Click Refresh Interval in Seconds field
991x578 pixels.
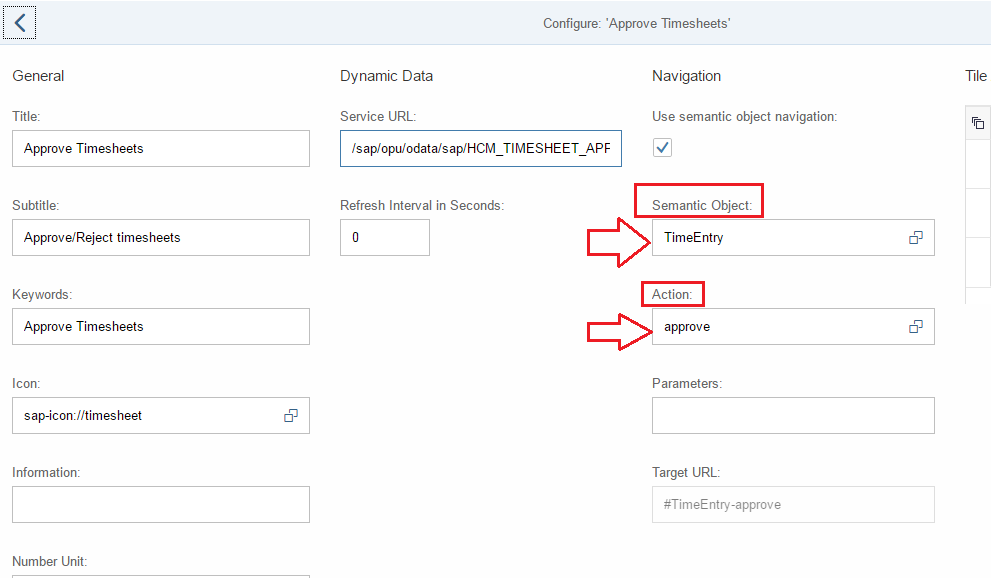point(385,238)
